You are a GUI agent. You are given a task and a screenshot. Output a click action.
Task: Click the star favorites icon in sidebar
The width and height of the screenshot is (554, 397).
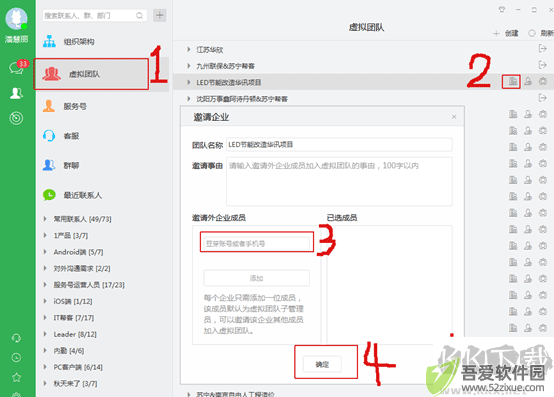tap(16, 378)
